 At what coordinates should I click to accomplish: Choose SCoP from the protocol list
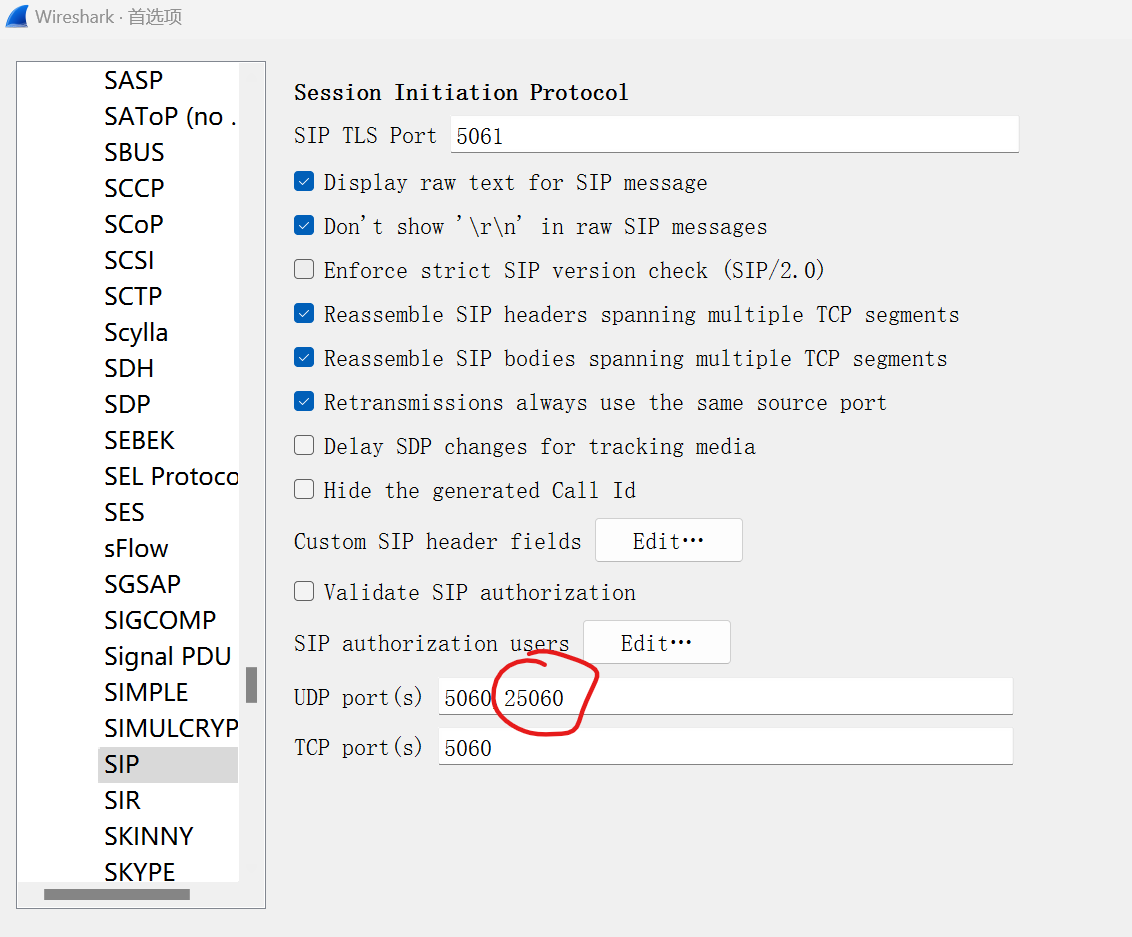pyautogui.click(x=134, y=225)
